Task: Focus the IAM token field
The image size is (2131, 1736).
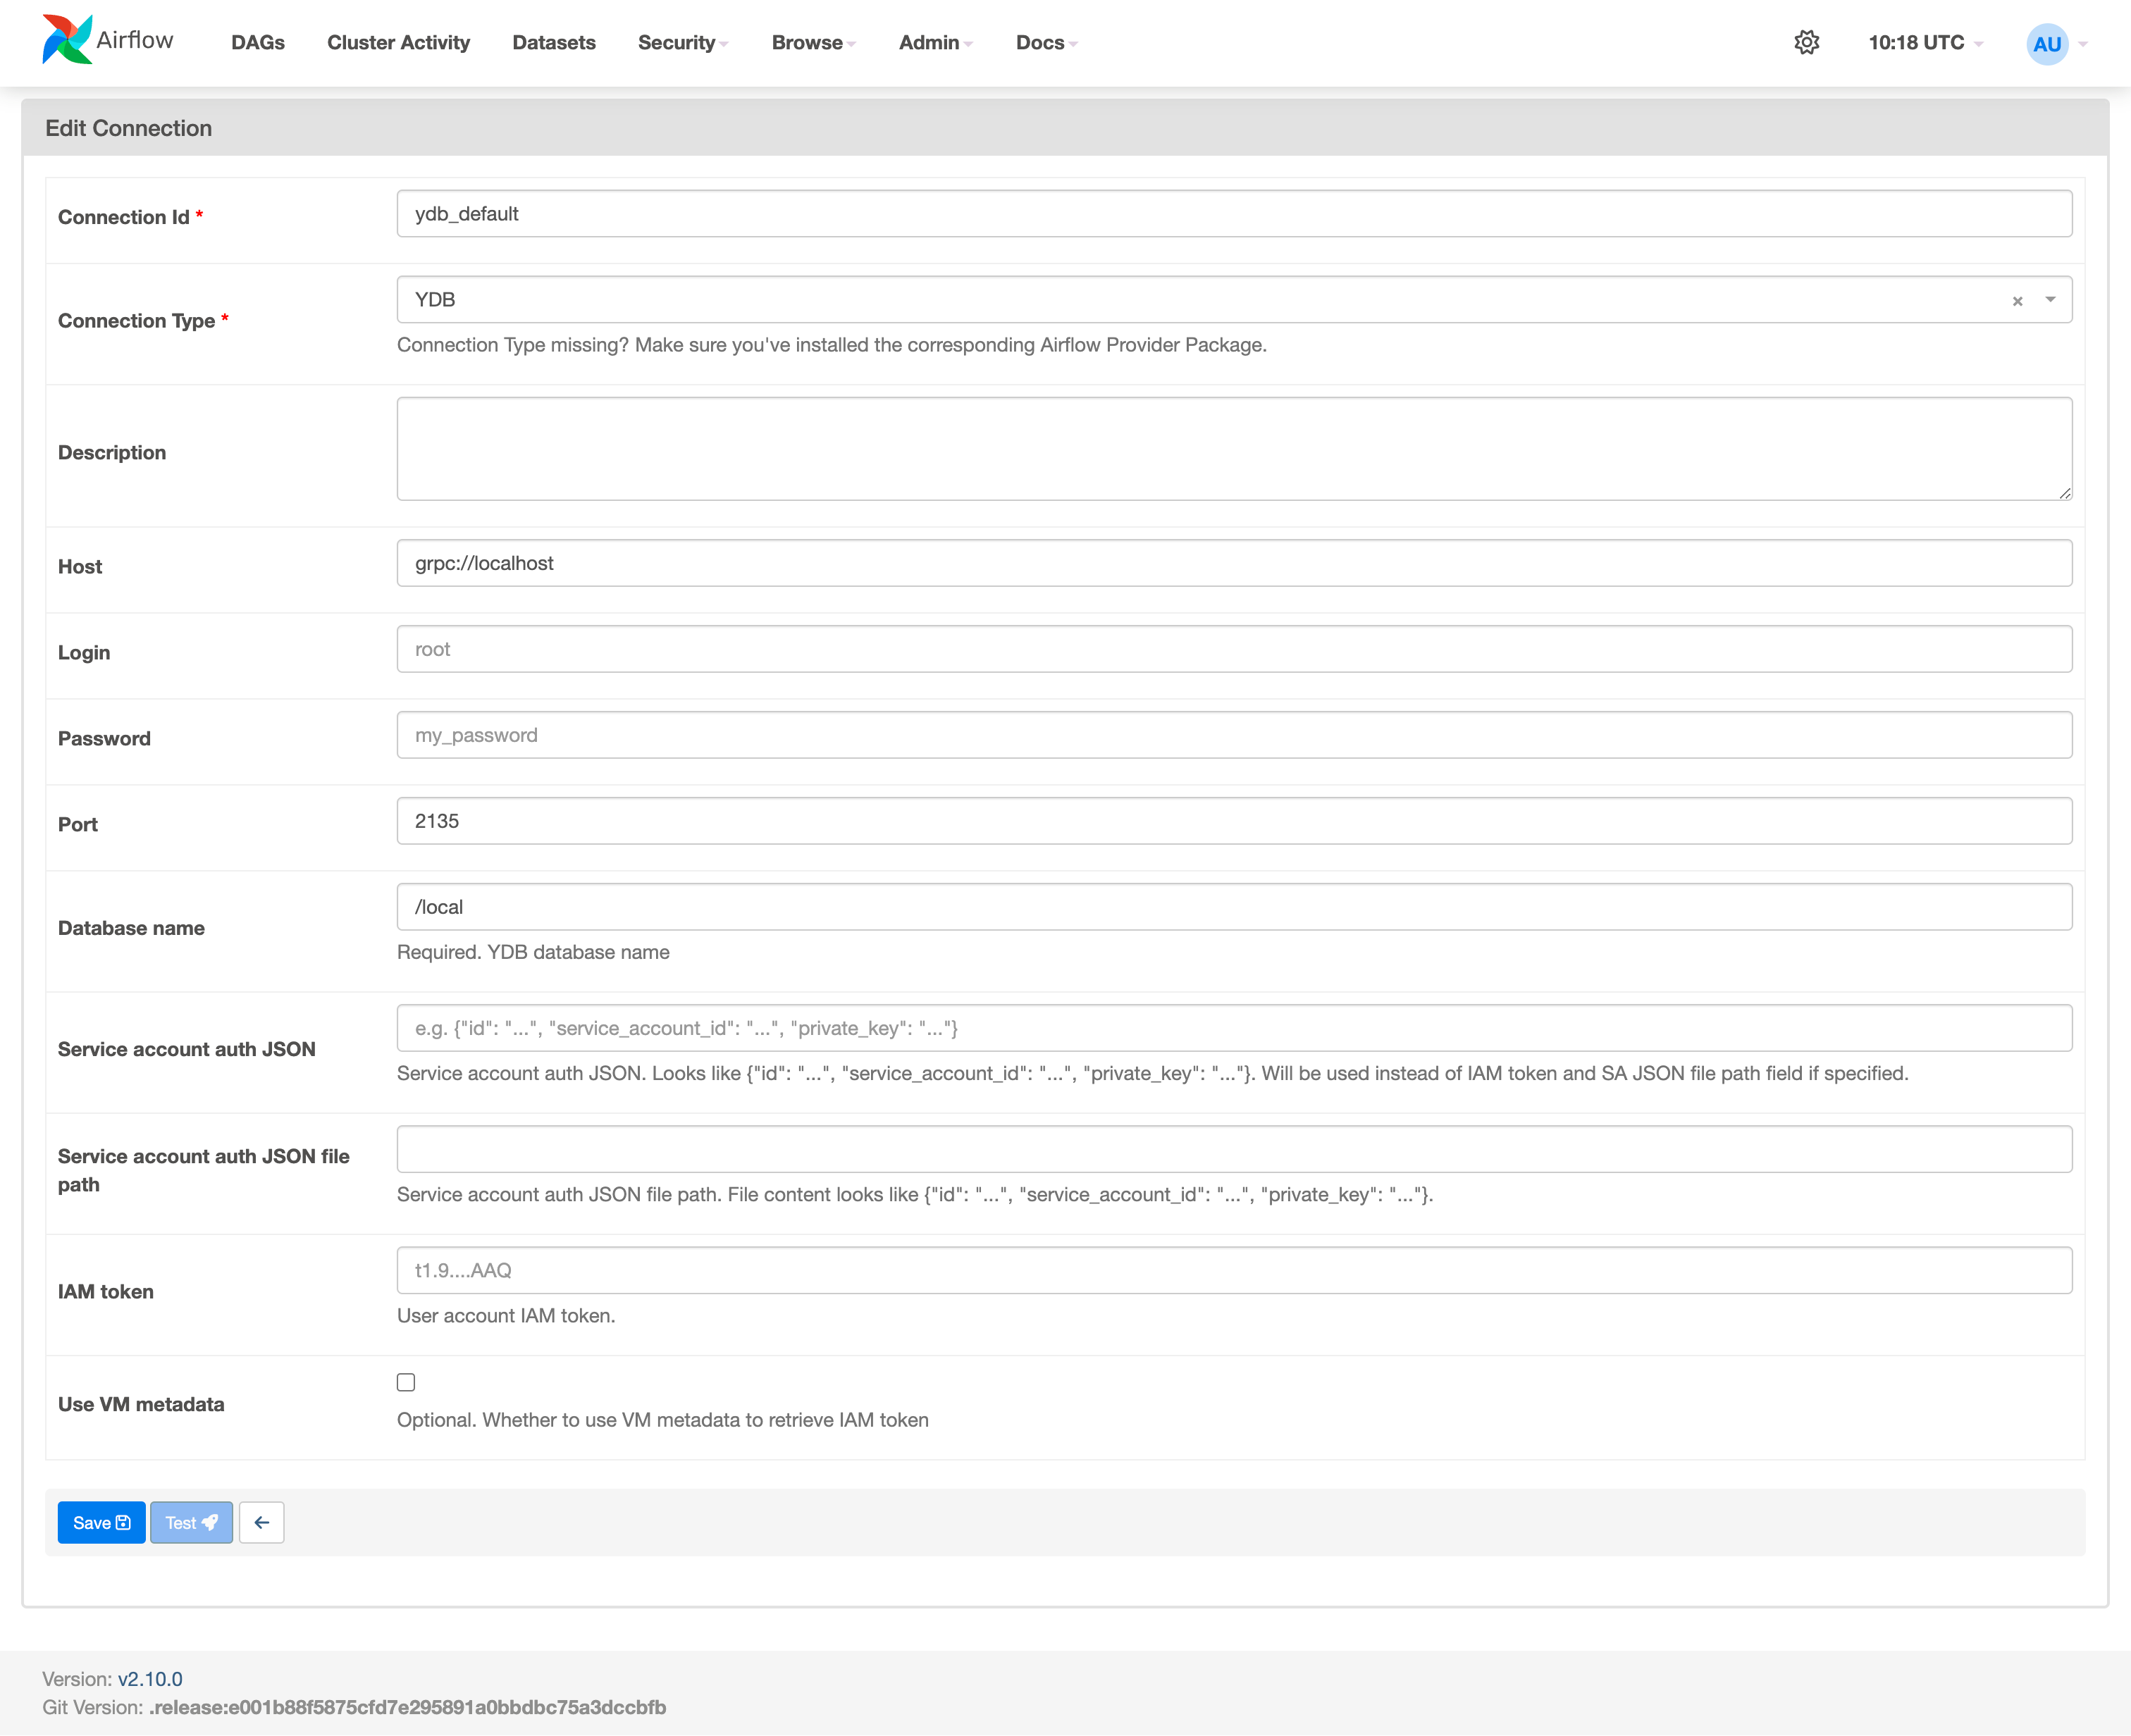Action: pyautogui.click(x=1233, y=1270)
